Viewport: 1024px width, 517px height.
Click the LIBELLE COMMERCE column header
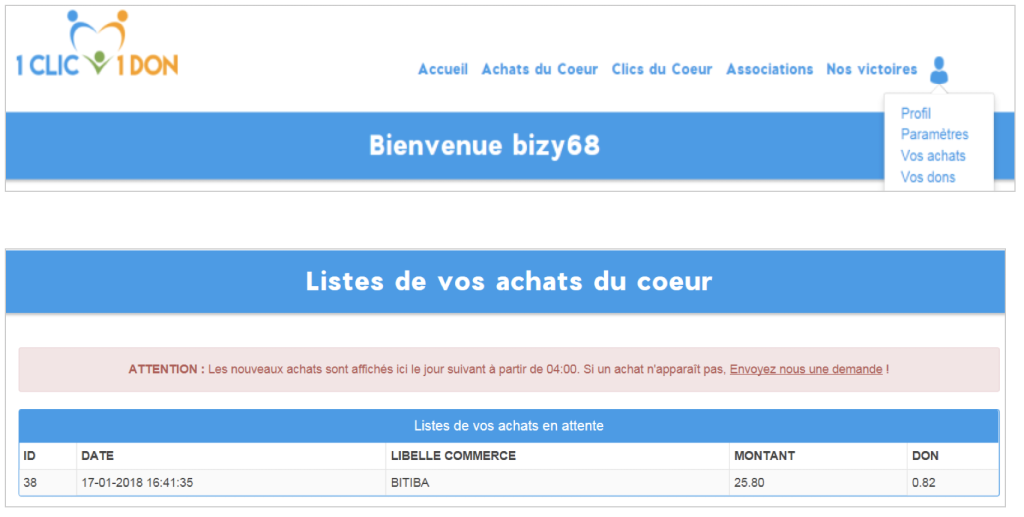click(558, 456)
